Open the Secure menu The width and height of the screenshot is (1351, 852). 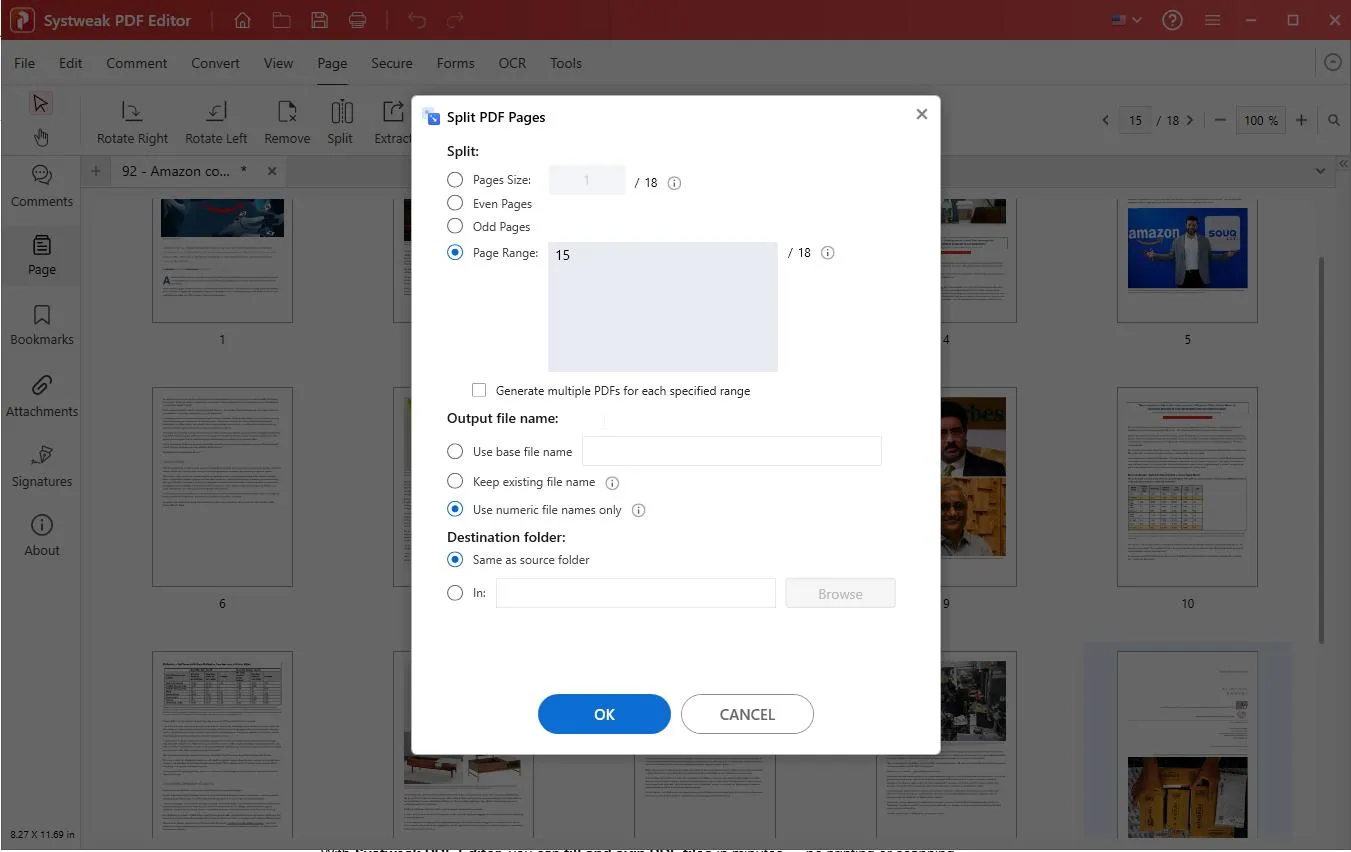[x=391, y=63]
